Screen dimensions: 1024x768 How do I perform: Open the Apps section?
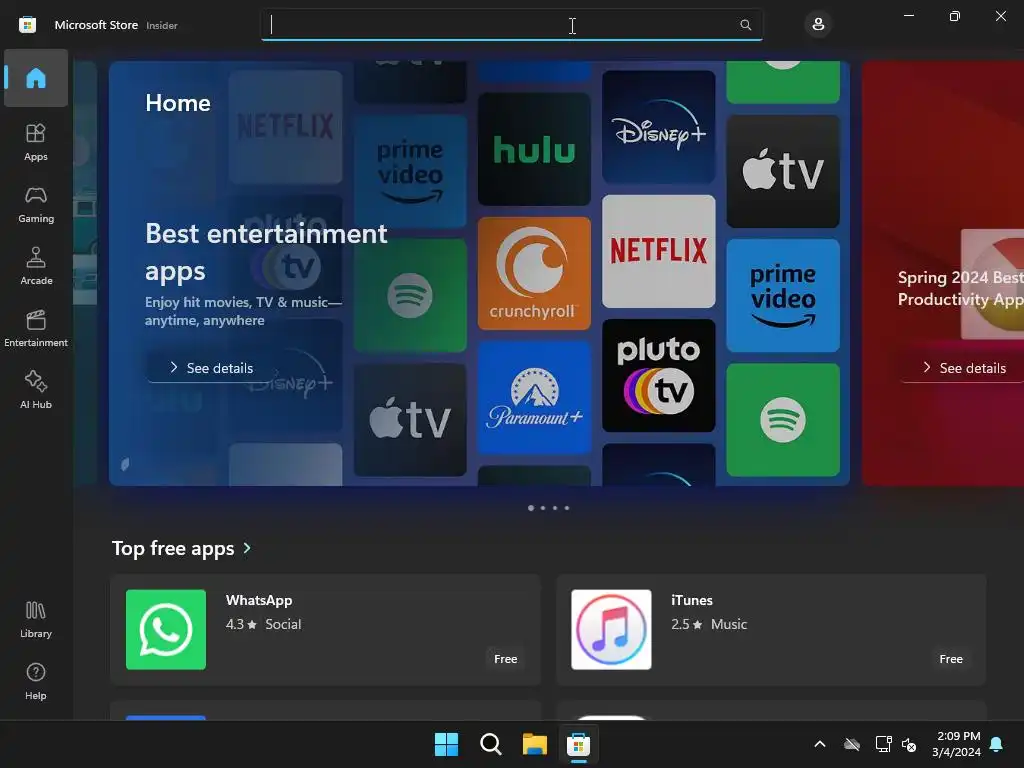tap(36, 142)
